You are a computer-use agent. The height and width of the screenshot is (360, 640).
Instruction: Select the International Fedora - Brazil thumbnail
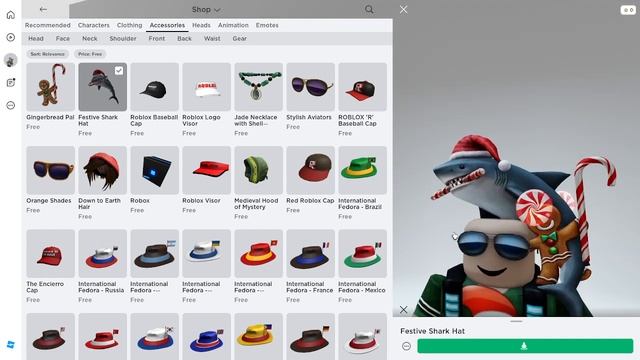pyautogui.click(x=362, y=170)
